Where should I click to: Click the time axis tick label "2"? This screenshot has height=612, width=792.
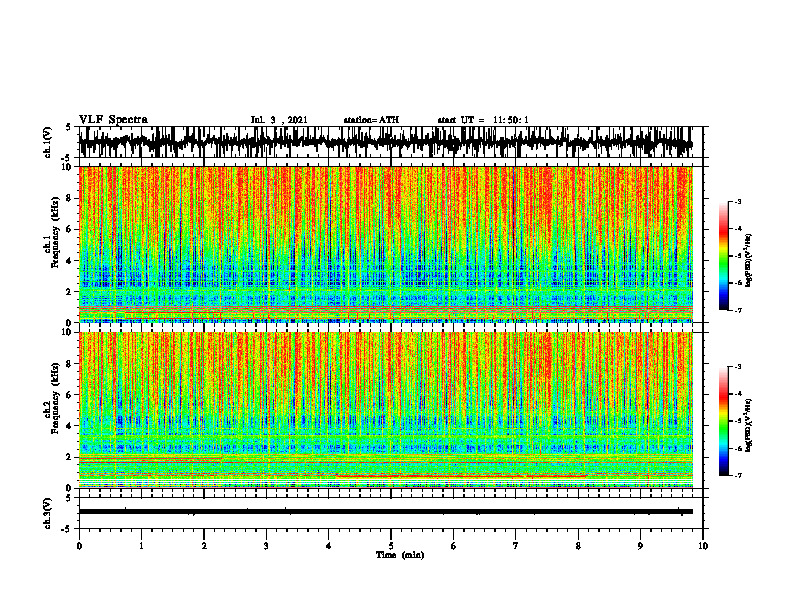[204, 546]
